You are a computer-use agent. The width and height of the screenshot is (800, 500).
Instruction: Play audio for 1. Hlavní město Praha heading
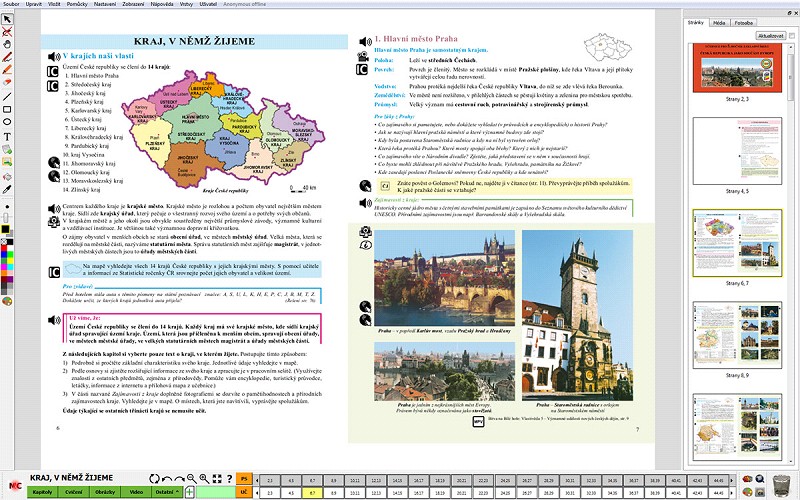(365, 42)
